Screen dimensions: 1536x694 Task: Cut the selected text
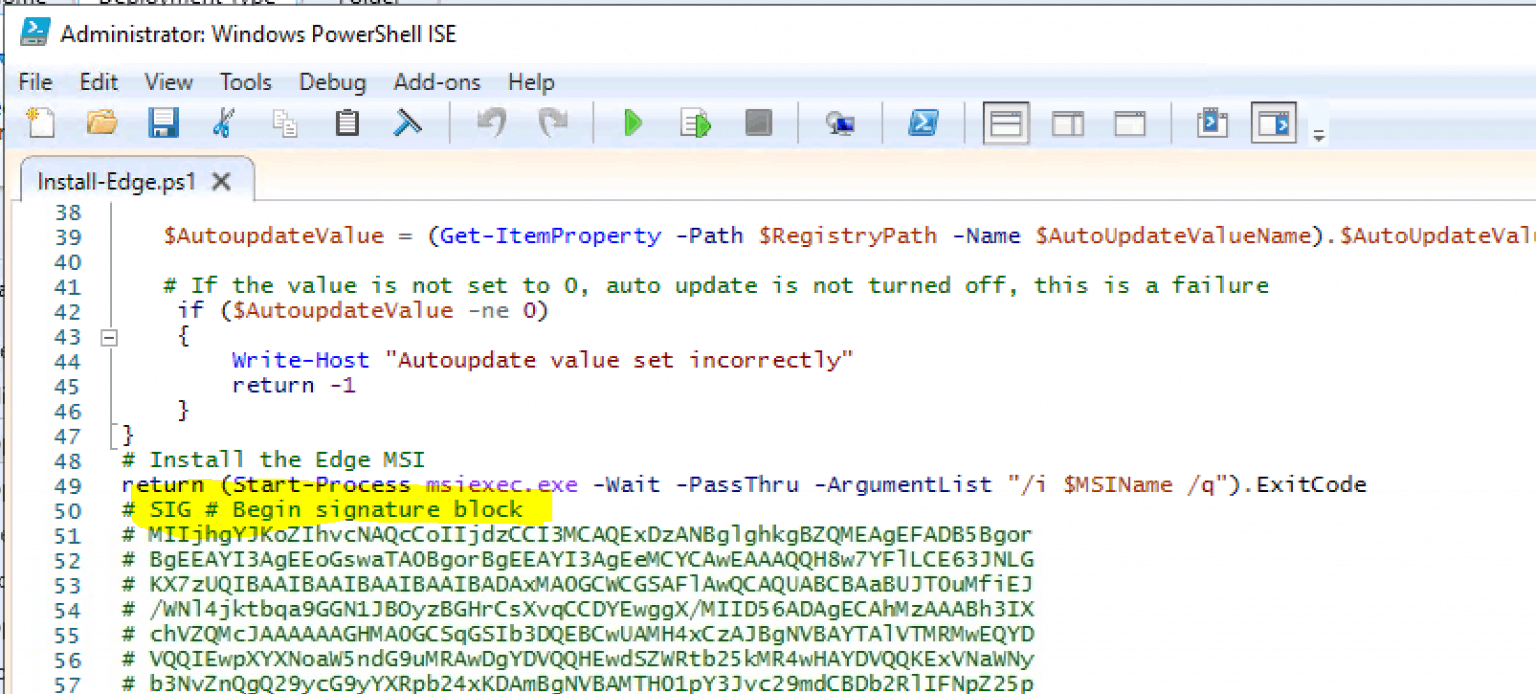tap(223, 123)
